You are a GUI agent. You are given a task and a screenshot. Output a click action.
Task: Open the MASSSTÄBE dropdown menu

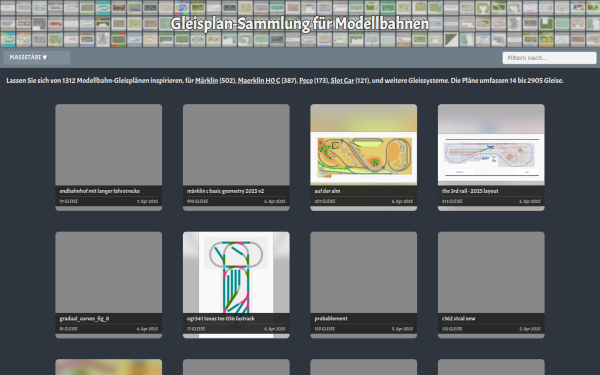(36, 58)
